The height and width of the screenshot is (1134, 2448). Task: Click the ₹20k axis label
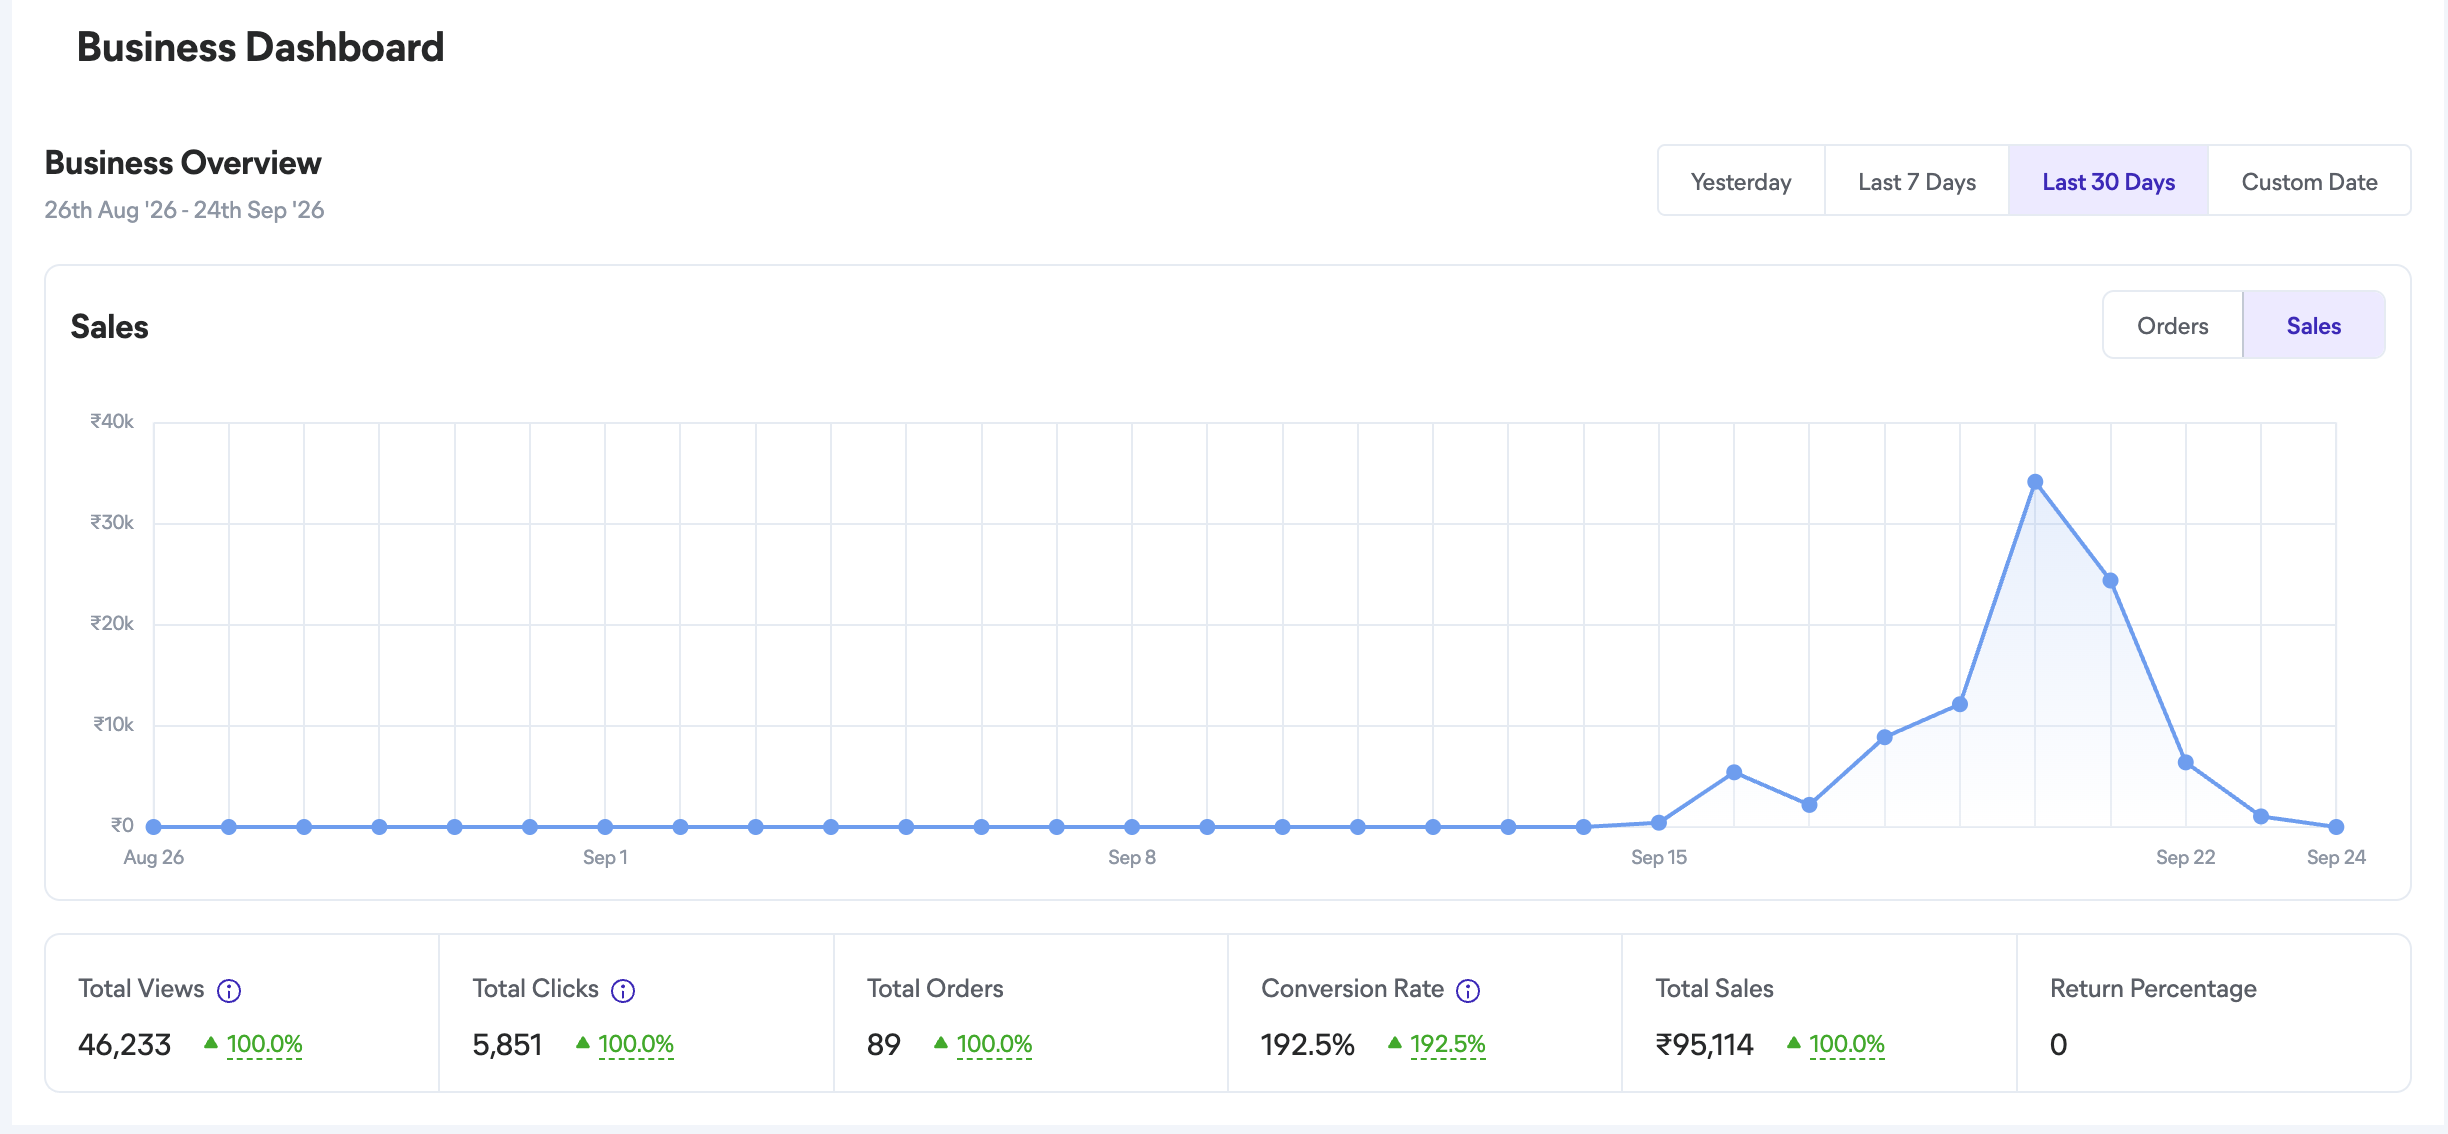[x=112, y=623]
